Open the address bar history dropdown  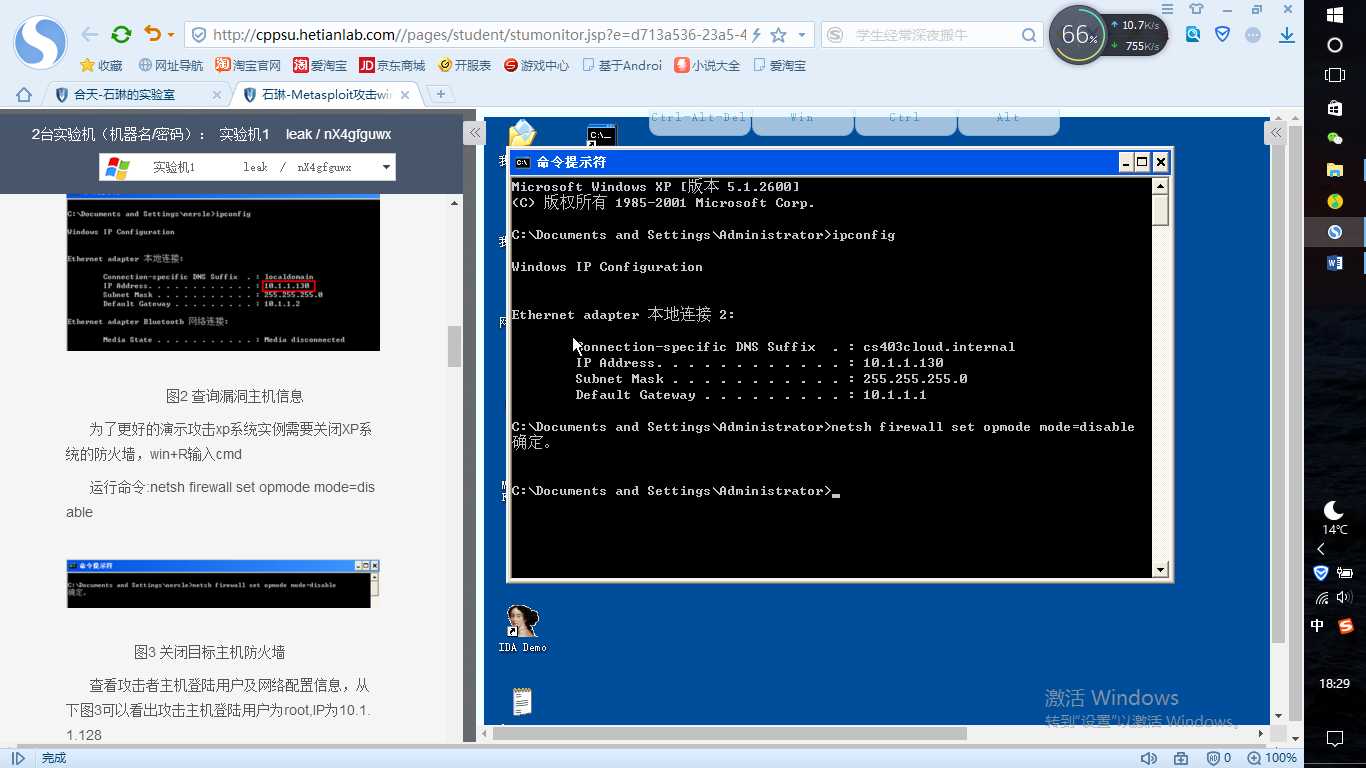coord(801,35)
